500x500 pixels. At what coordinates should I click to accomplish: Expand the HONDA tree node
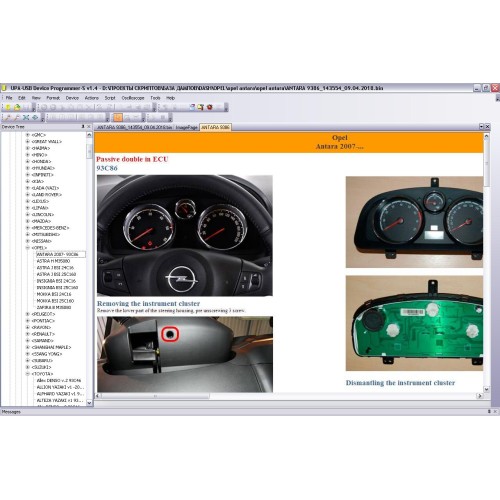(x=28, y=161)
